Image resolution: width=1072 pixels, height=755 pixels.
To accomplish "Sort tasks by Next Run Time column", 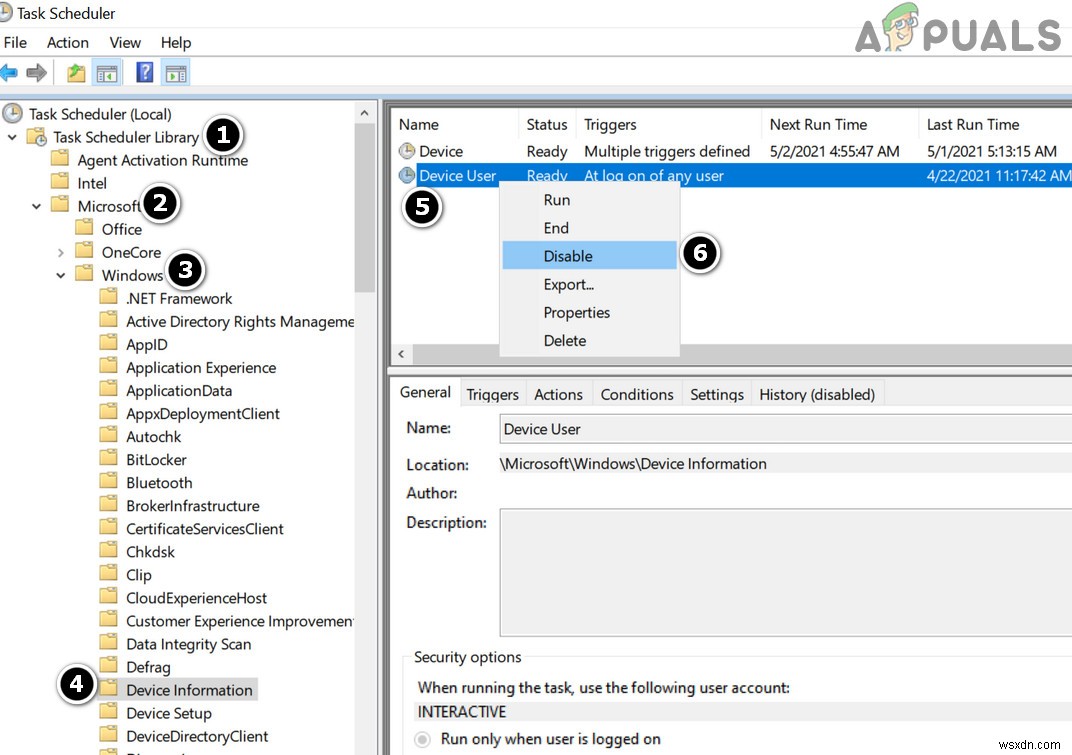I will (818, 124).
